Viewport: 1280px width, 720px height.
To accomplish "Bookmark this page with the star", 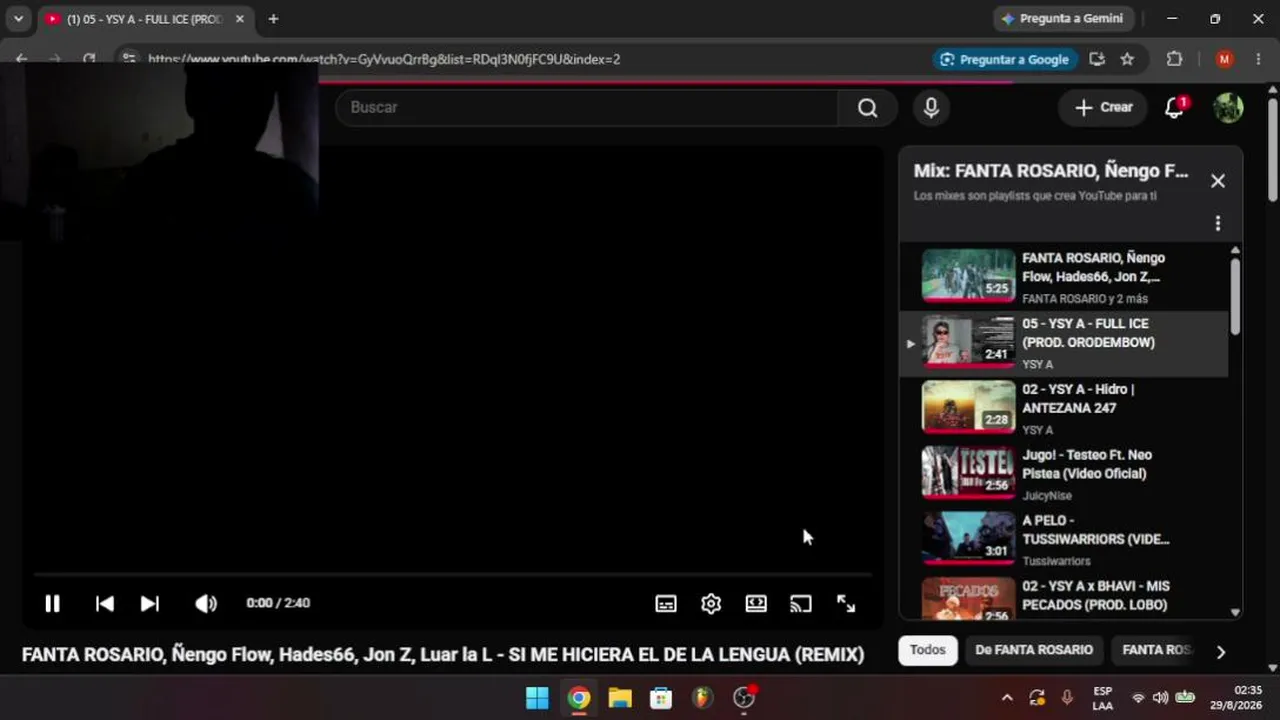I will click(1127, 59).
